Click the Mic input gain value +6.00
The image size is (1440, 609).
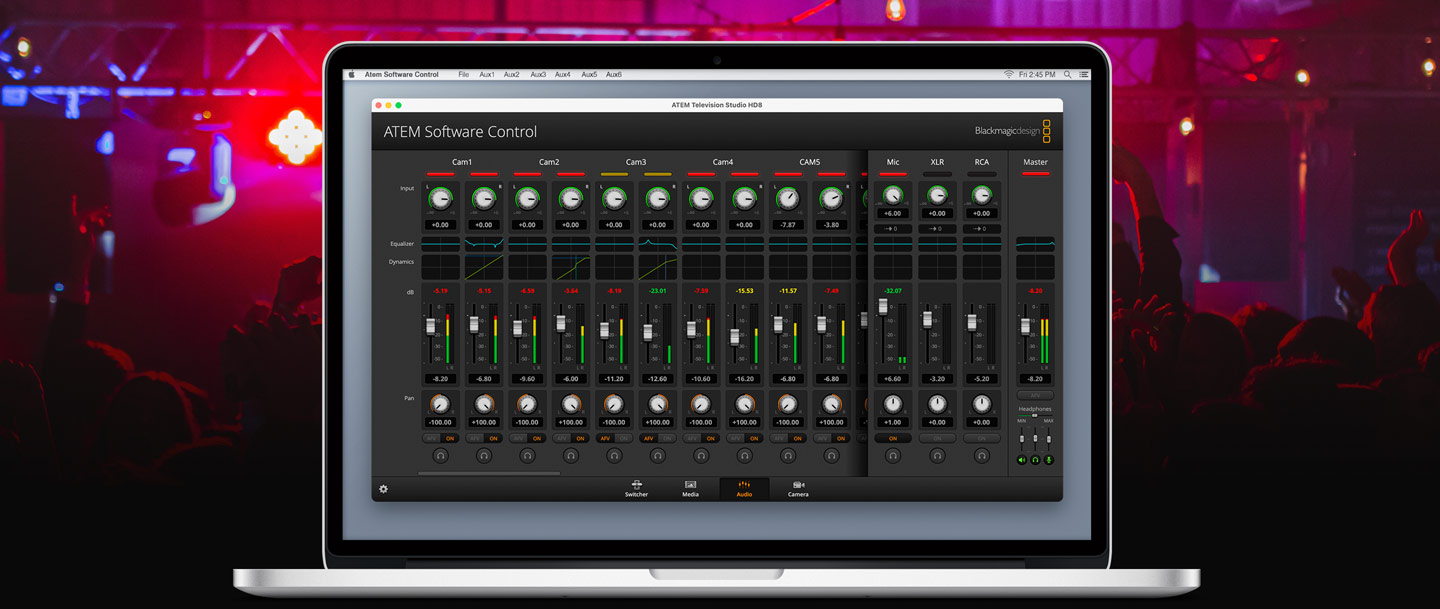[893, 213]
